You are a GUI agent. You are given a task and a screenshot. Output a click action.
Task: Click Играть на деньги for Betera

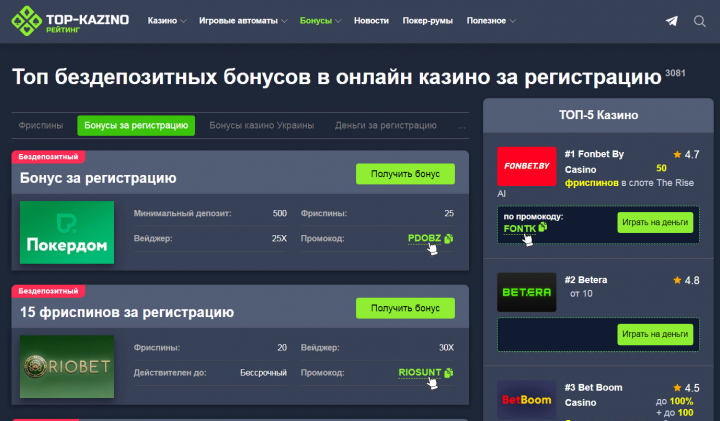(x=655, y=334)
